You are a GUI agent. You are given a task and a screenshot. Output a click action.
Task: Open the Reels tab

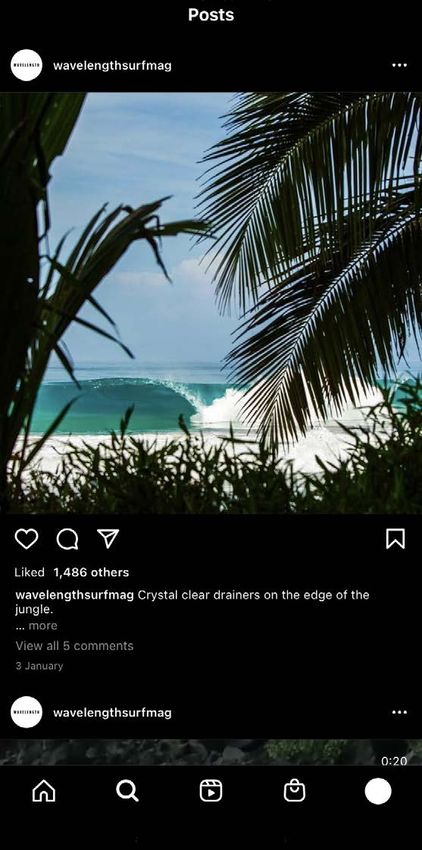[210, 791]
